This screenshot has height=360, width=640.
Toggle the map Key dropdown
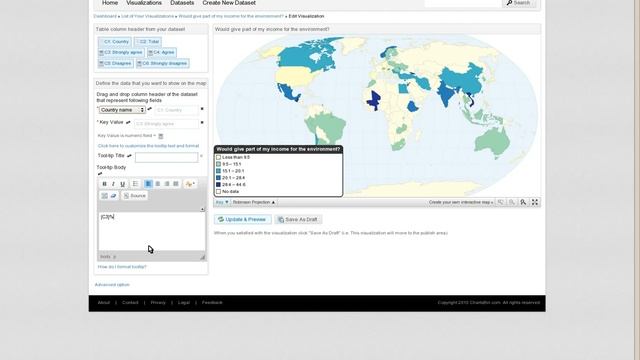pyautogui.click(x=222, y=202)
